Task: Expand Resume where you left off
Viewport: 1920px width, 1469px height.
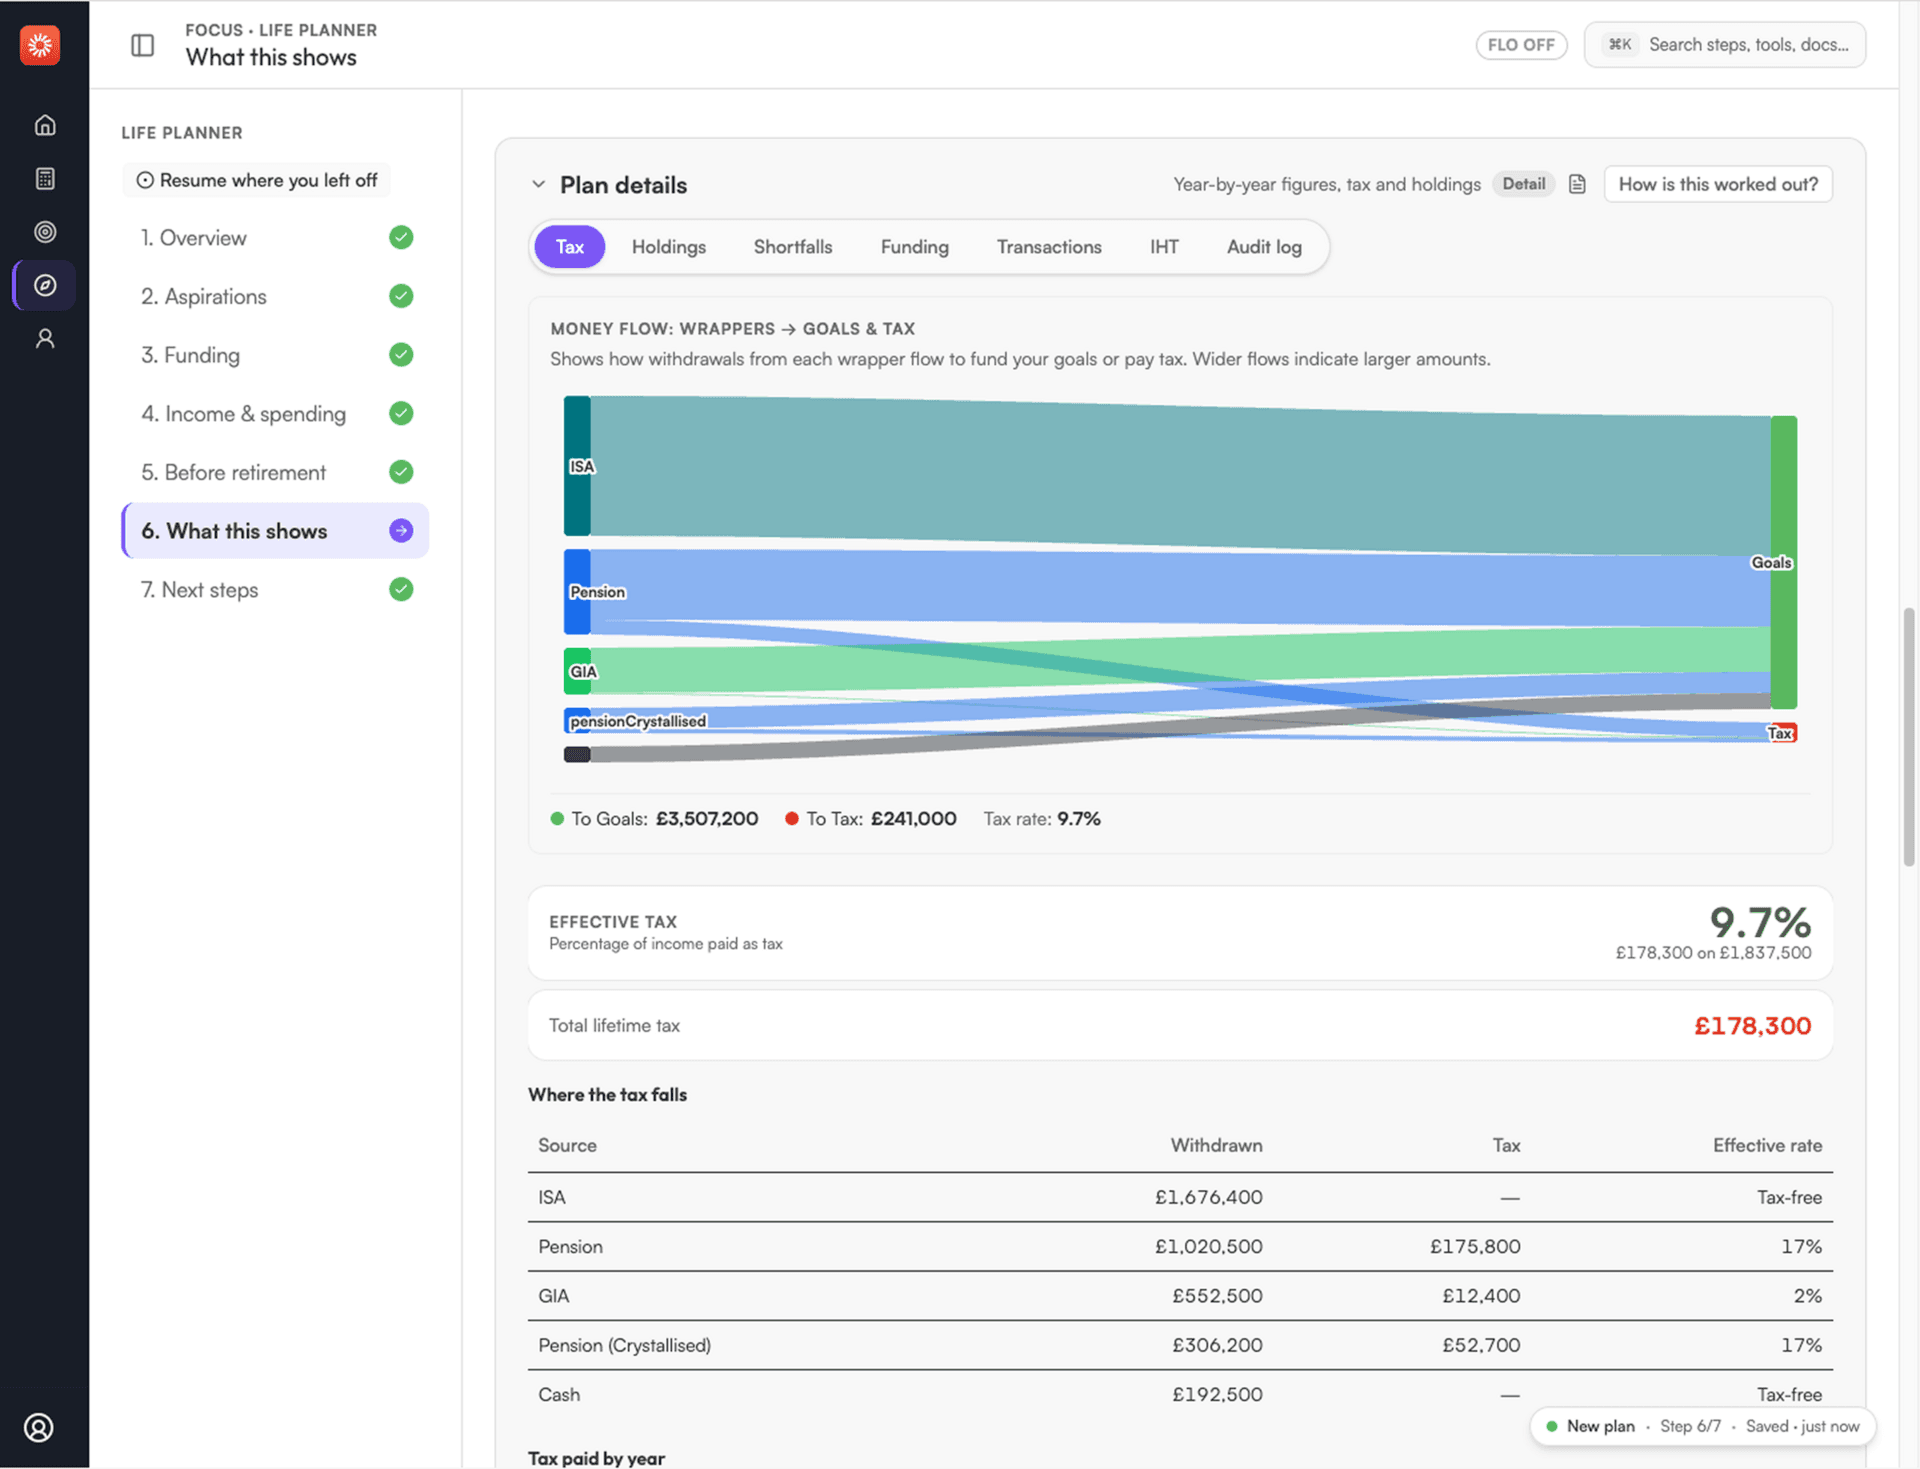Action: tap(257, 180)
